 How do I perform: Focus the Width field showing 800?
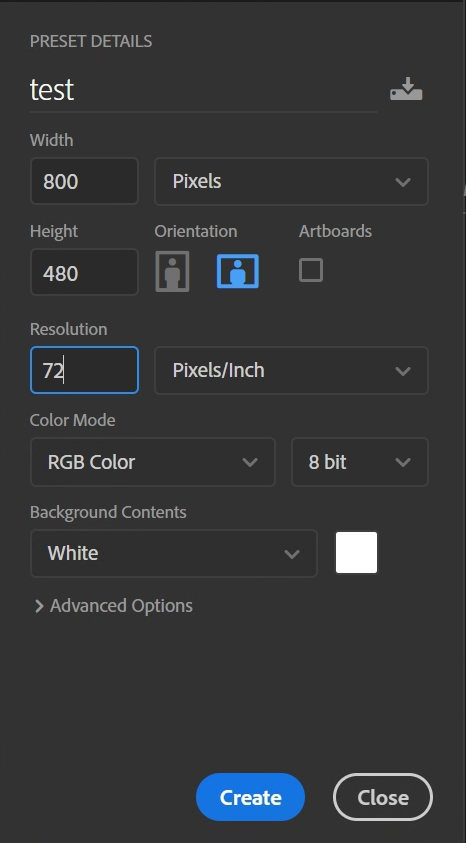84,181
